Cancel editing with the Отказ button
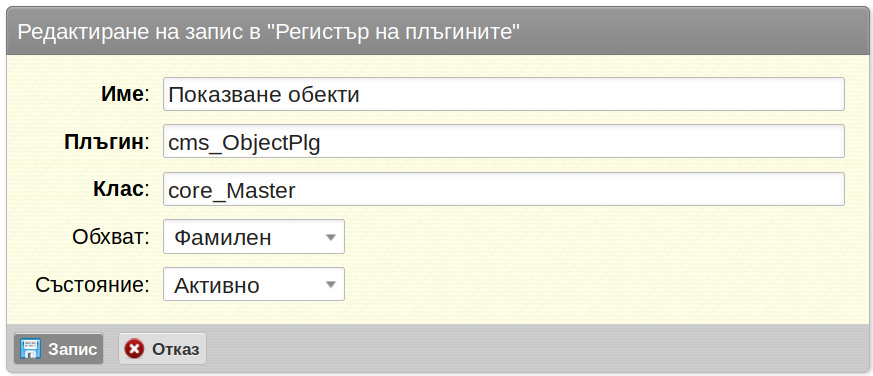The image size is (873, 376). 162,349
